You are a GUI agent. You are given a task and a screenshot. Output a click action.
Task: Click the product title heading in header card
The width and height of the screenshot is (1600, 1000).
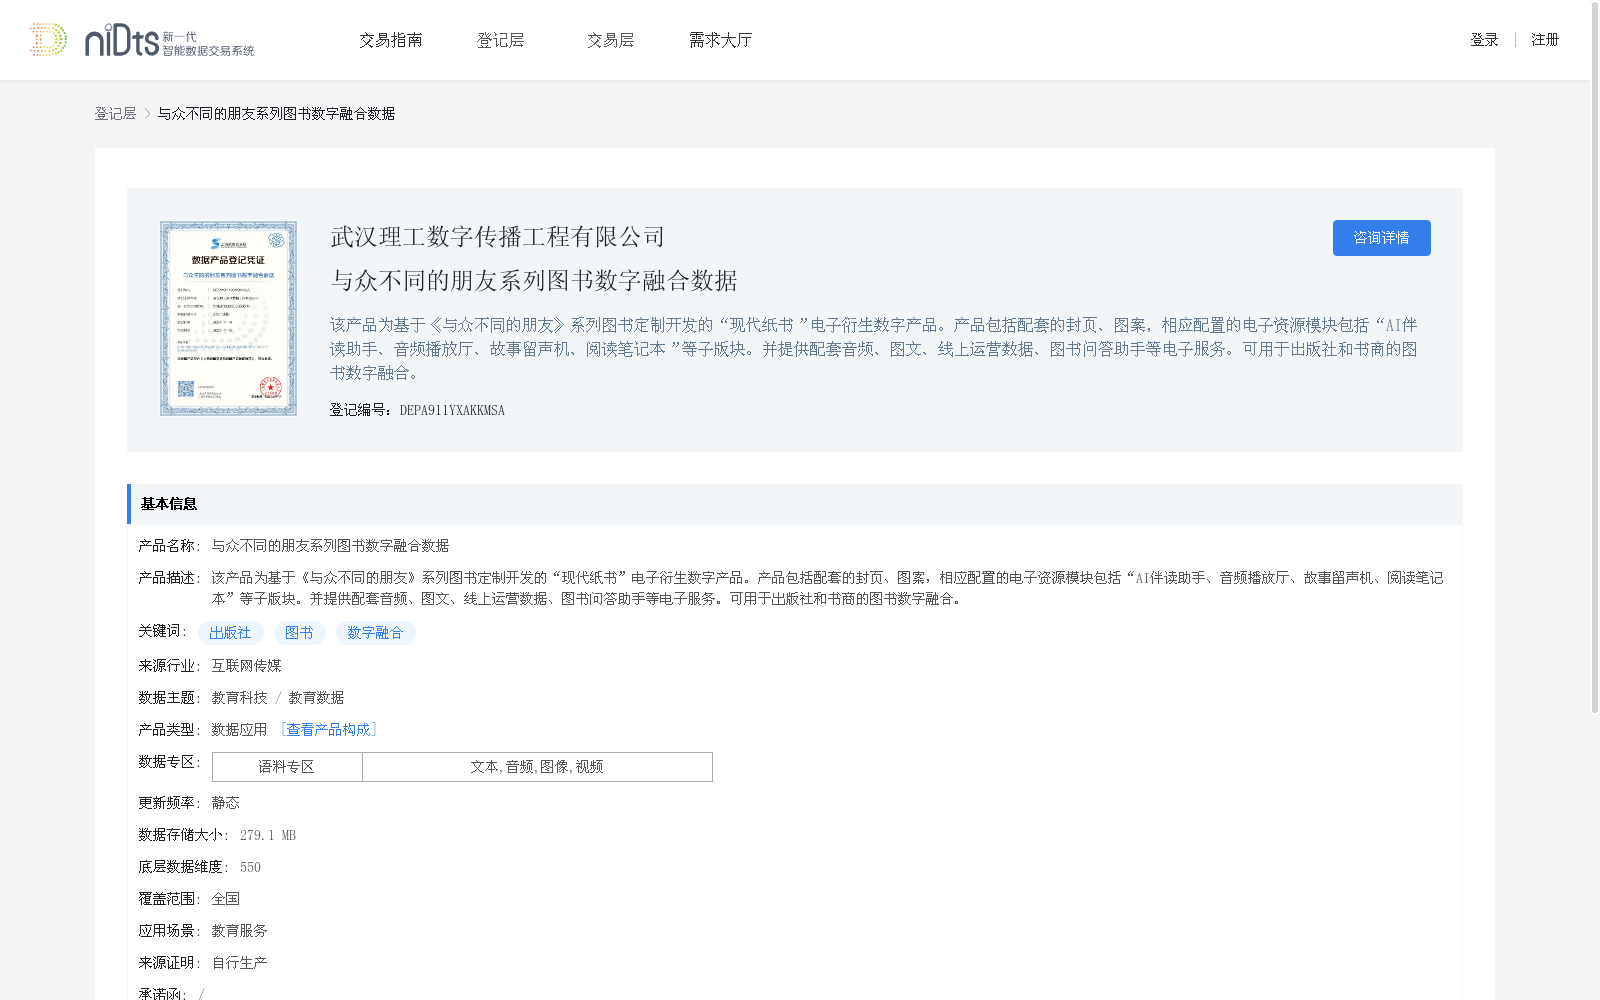tap(534, 281)
